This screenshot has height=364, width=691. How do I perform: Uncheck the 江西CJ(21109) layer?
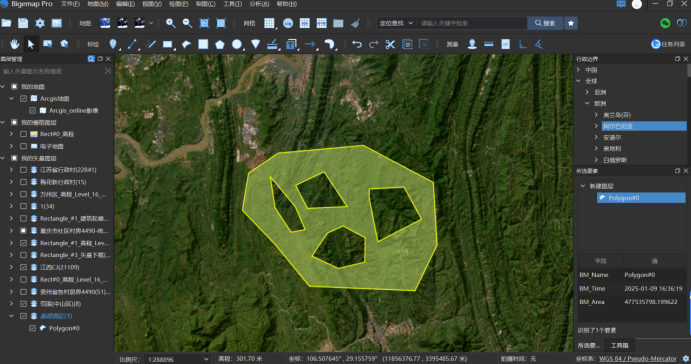coord(23,267)
